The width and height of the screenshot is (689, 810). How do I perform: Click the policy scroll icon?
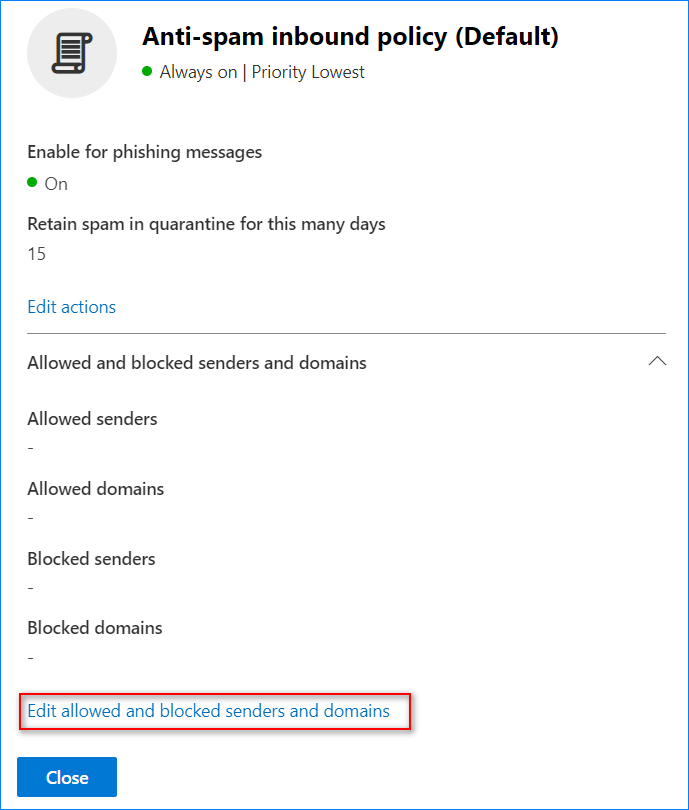pyautogui.click(x=72, y=53)
